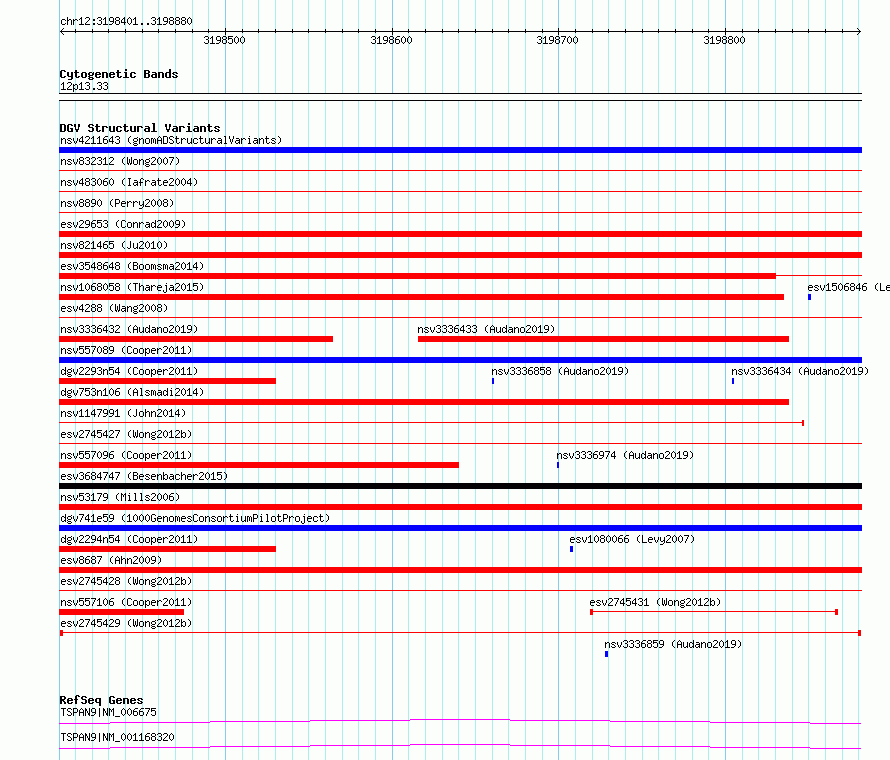Open esv3684747 (Besenbacher2015) variant label
The width and height of the screenshot is (890, 760).
(x=144, y=476)
